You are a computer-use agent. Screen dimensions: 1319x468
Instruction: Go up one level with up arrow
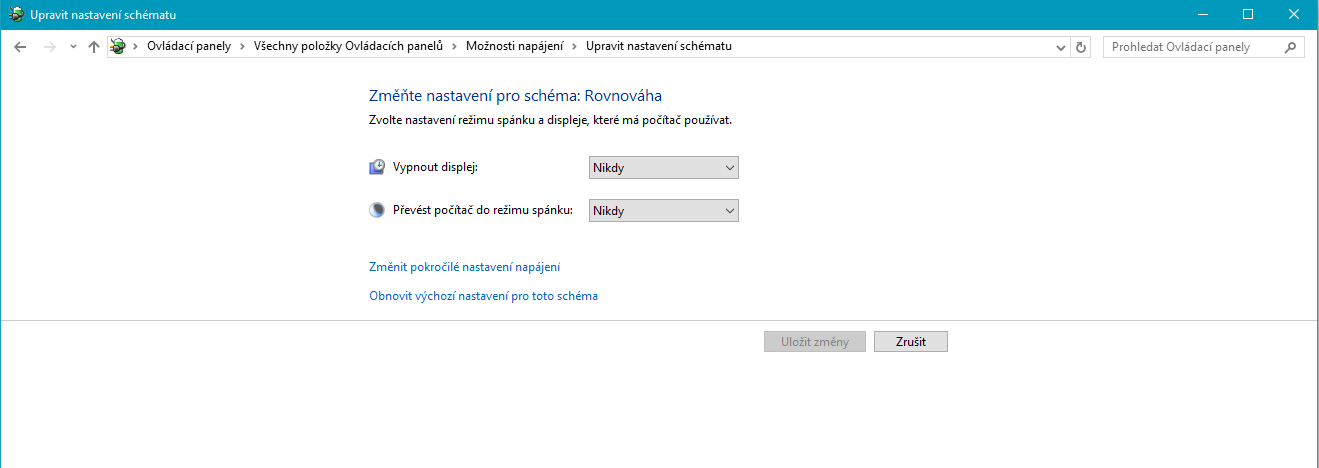(x=94, y=47)
